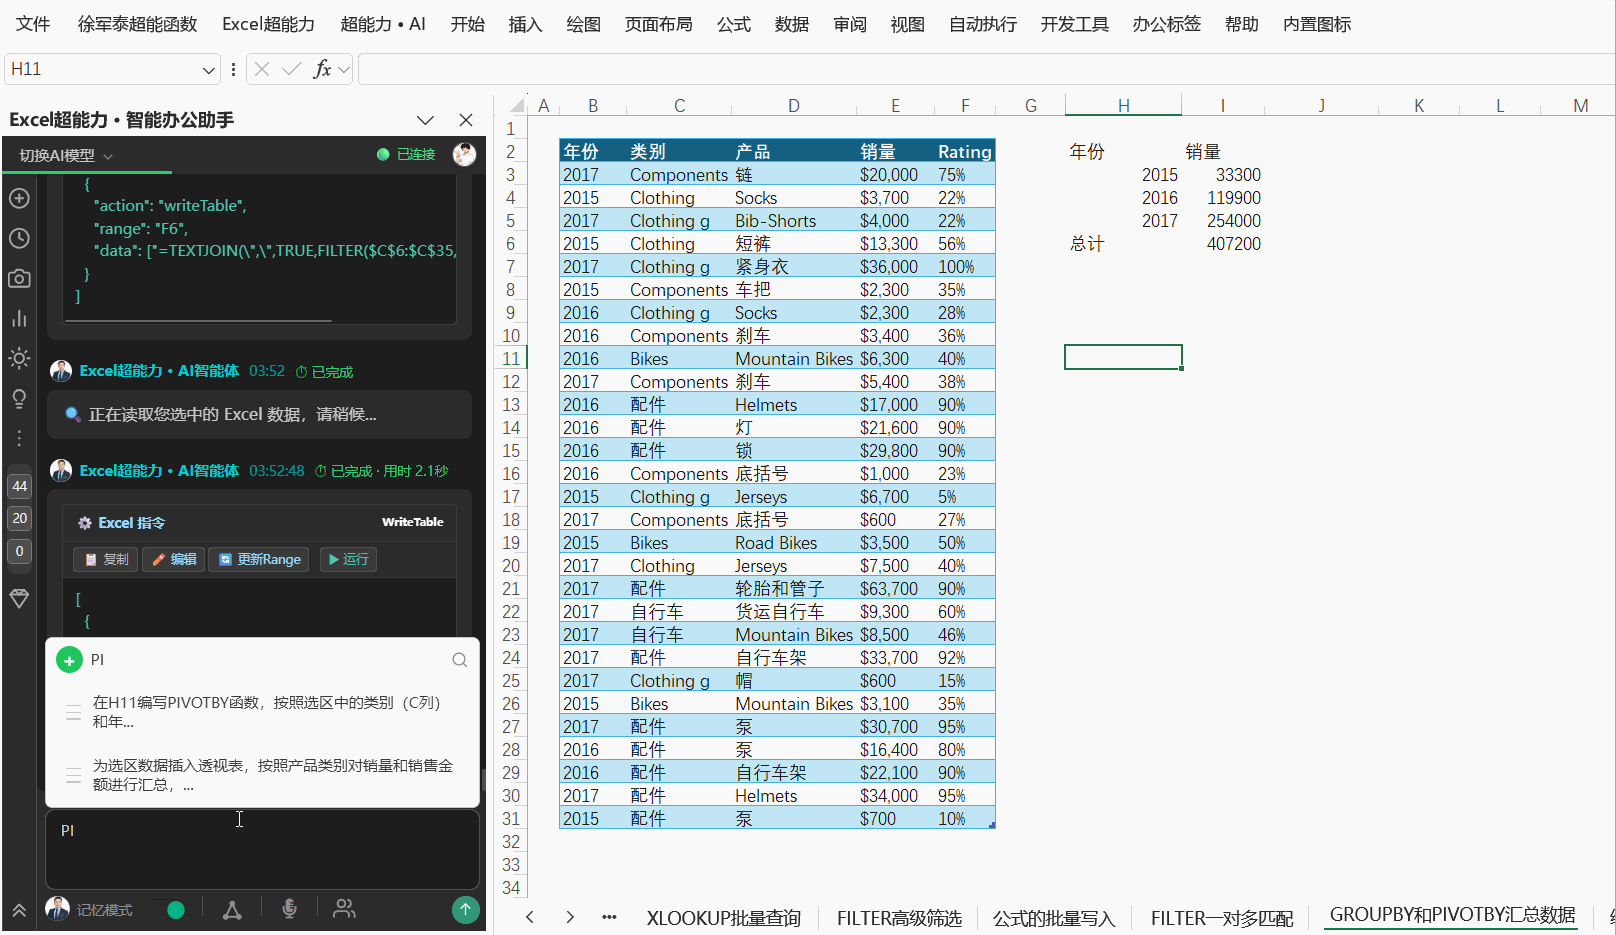
Task: Click next sheet navigation arrow
Action: pyautogui.click(x=570, y=917)
